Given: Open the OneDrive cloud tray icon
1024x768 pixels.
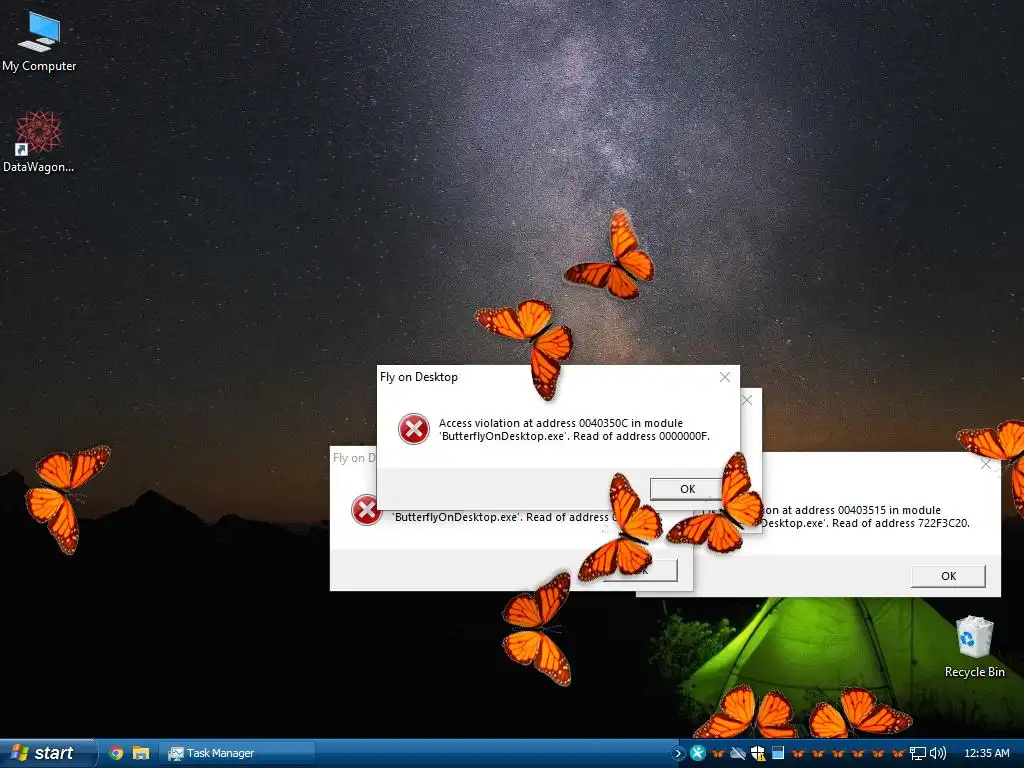Looking at the screenshot, I should pos(738,754).
